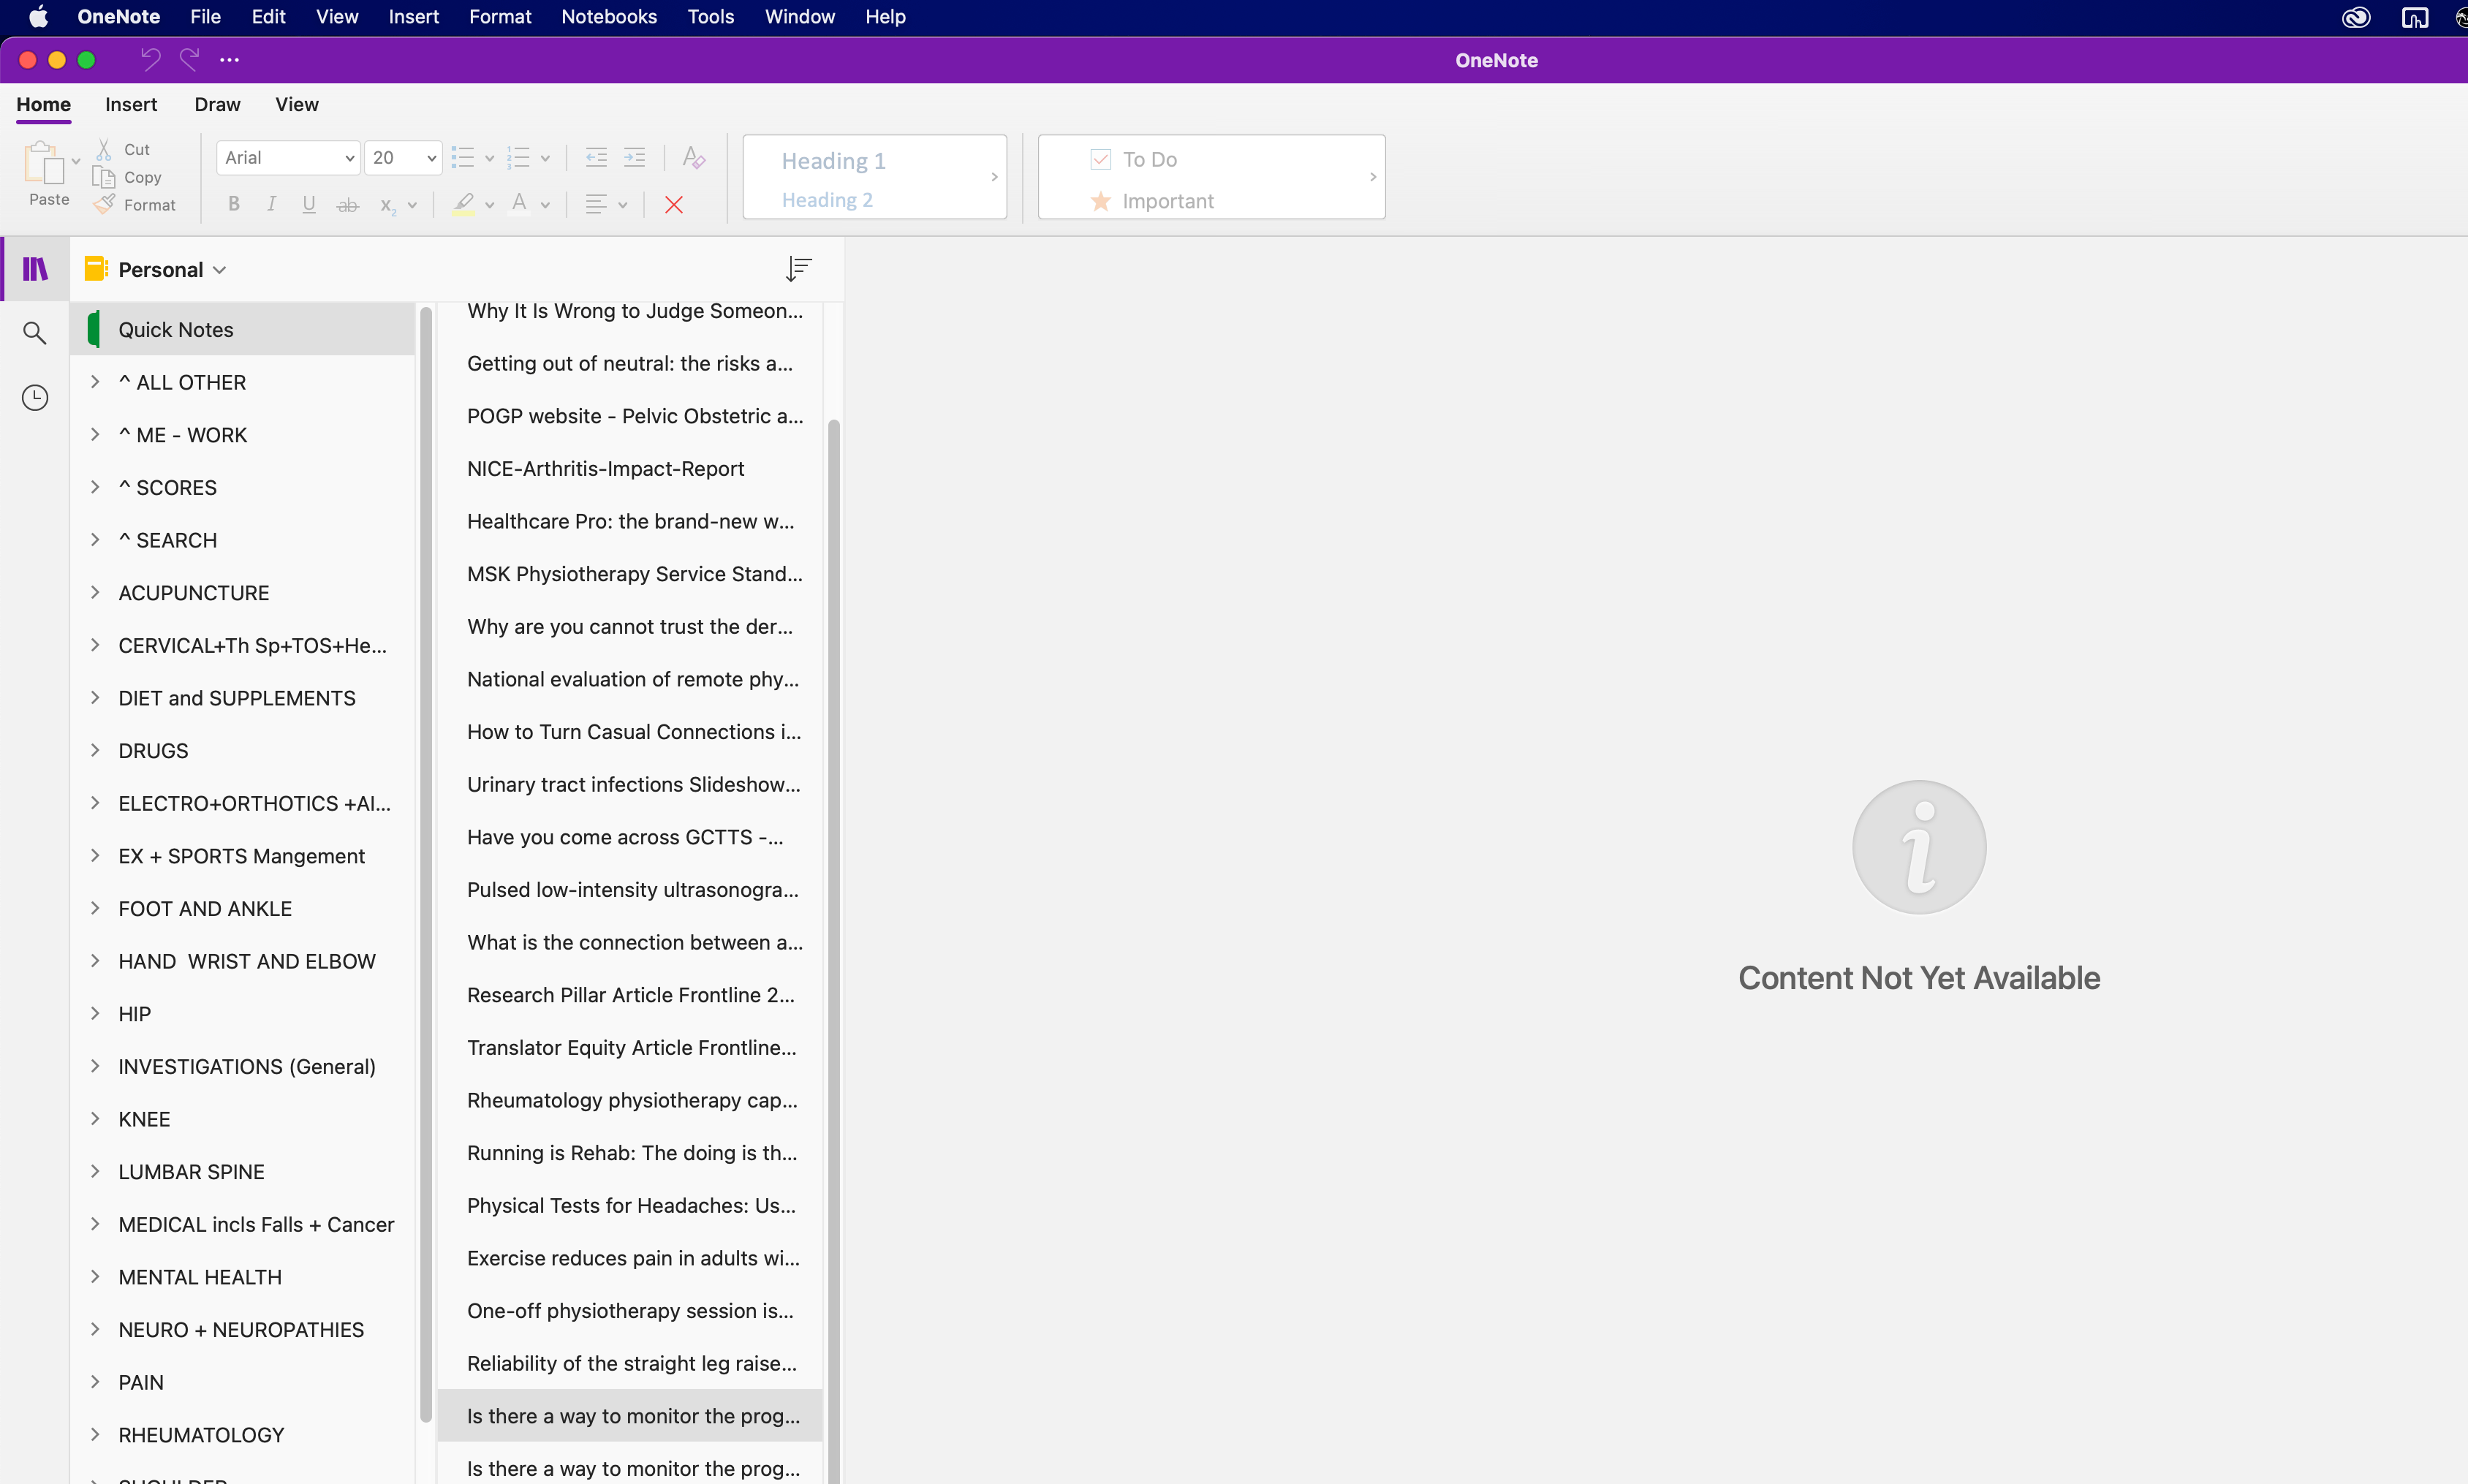Toggle Underline formatting
Image resolution: width=2468 pixels, height=1484 pixels.
pyautogui.click(x=309, y=204)
